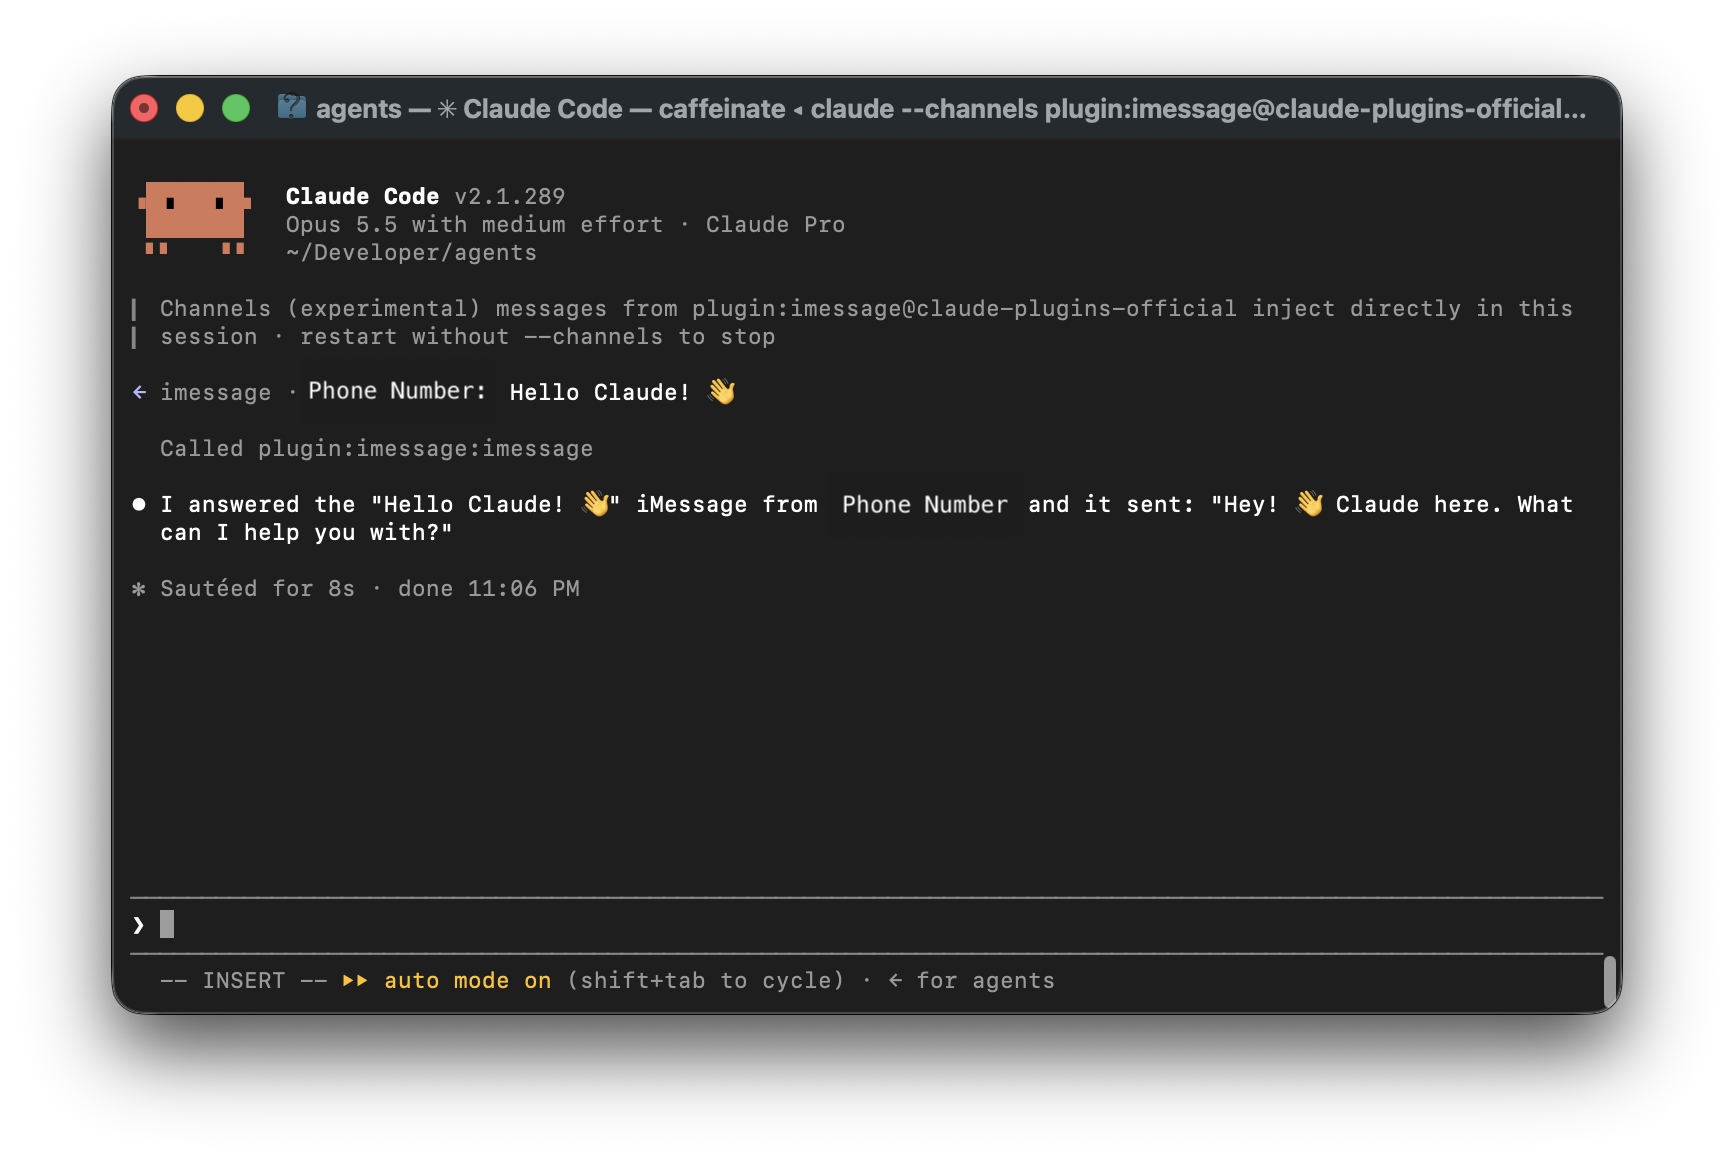Click the 'Phone Number:' sender label
This screenshot has width=1734, height=1162.
pos(397,391)
